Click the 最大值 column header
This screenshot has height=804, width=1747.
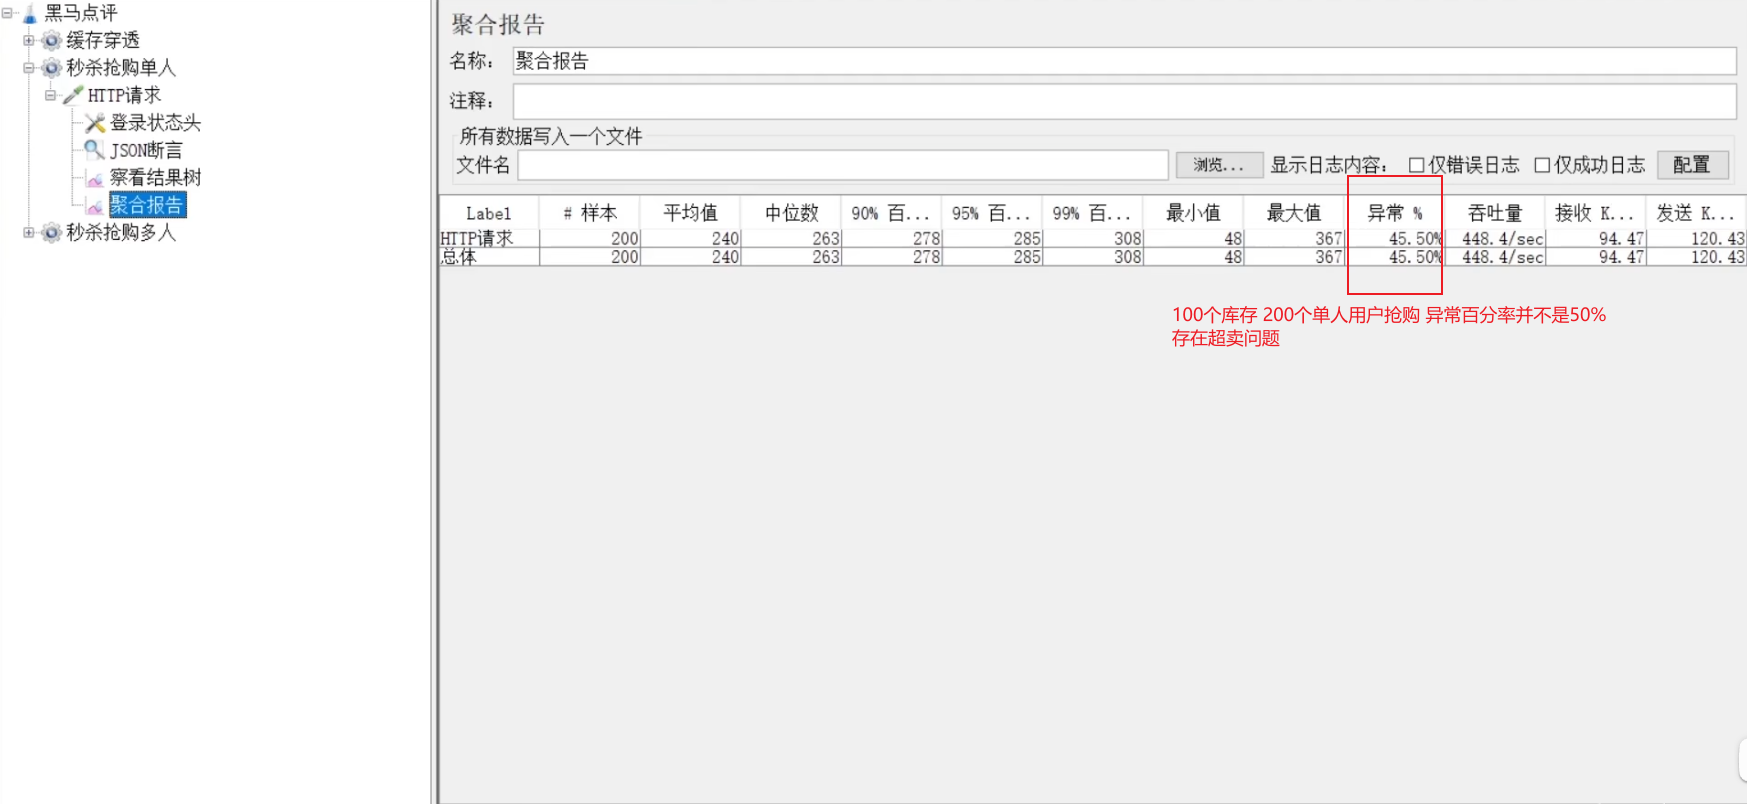coord(1294,213)
